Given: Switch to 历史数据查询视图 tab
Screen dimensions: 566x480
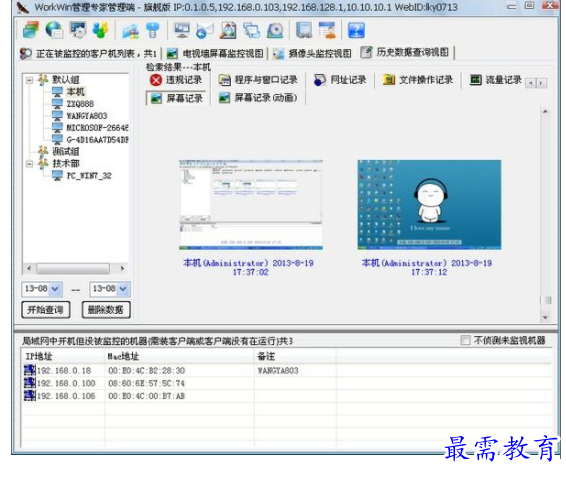Looking at the screenshot, I should [x=406, y=52].
